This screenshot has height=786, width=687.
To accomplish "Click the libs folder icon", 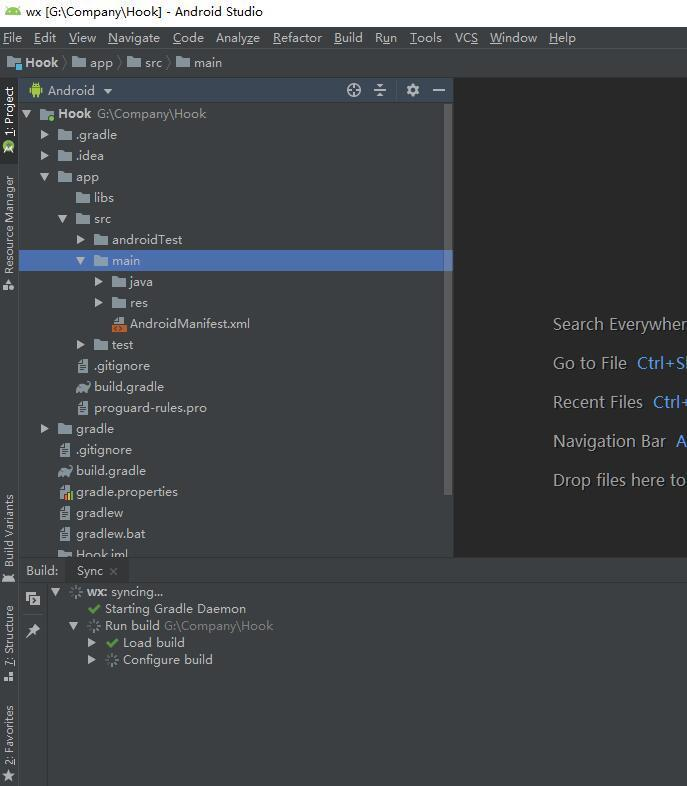I will (x=83, y=198).
